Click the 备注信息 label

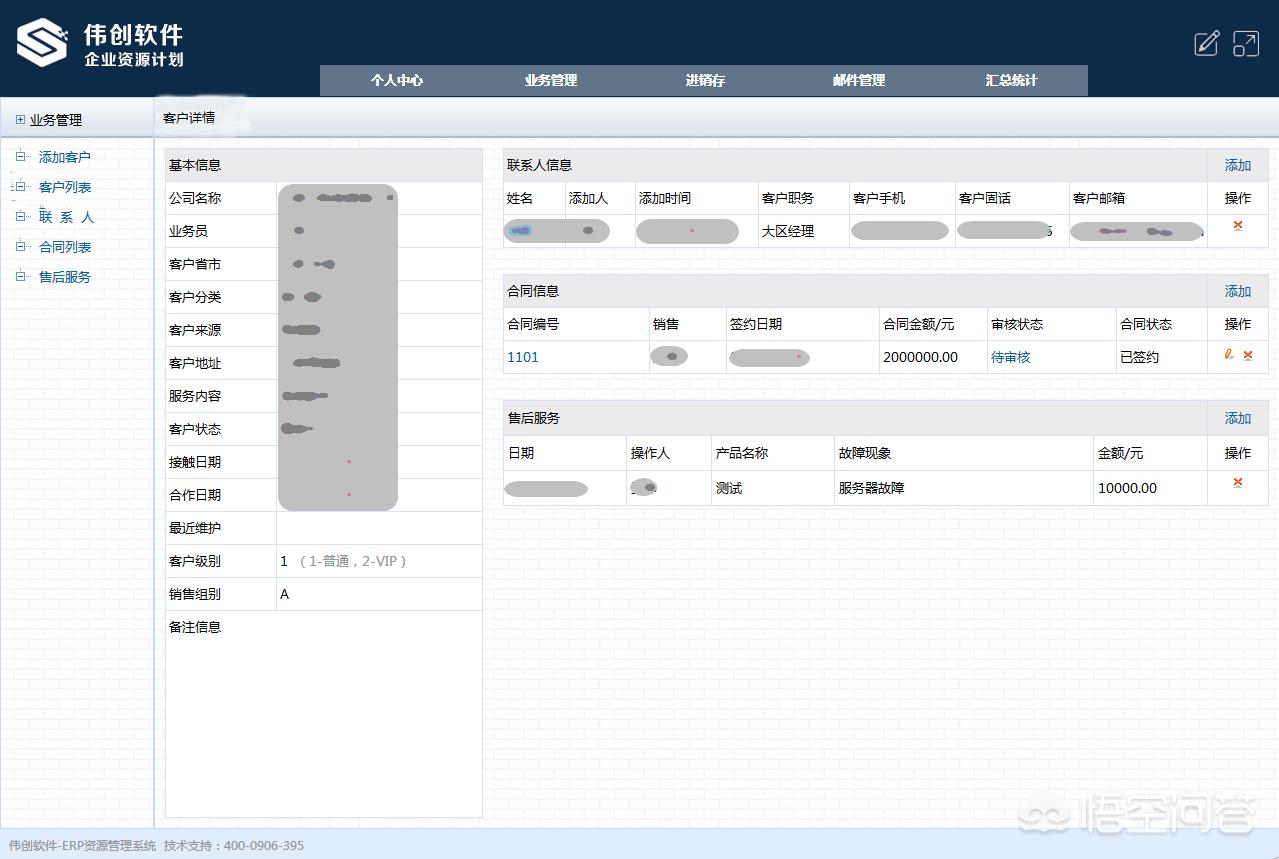pos(195,627)
